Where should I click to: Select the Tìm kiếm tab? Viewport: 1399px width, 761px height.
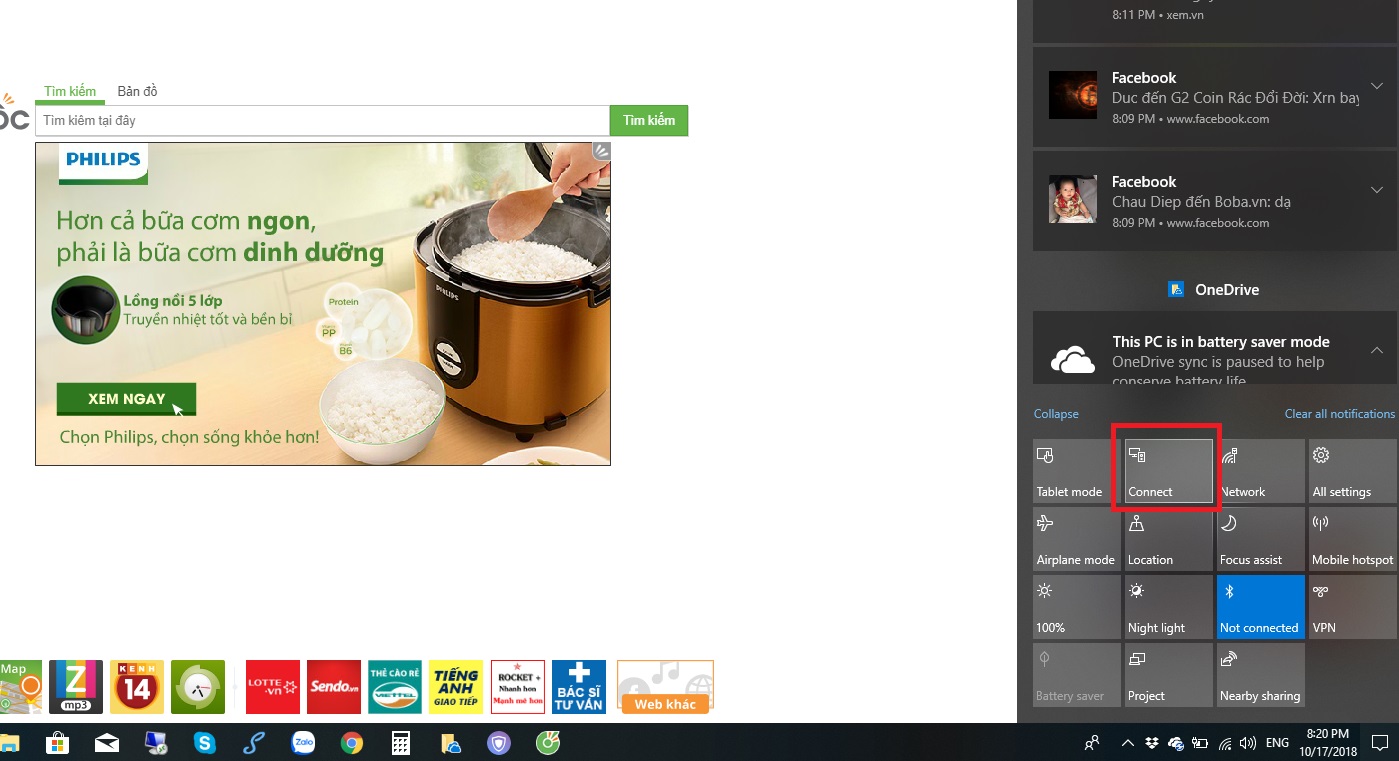(x=70, y=91)
